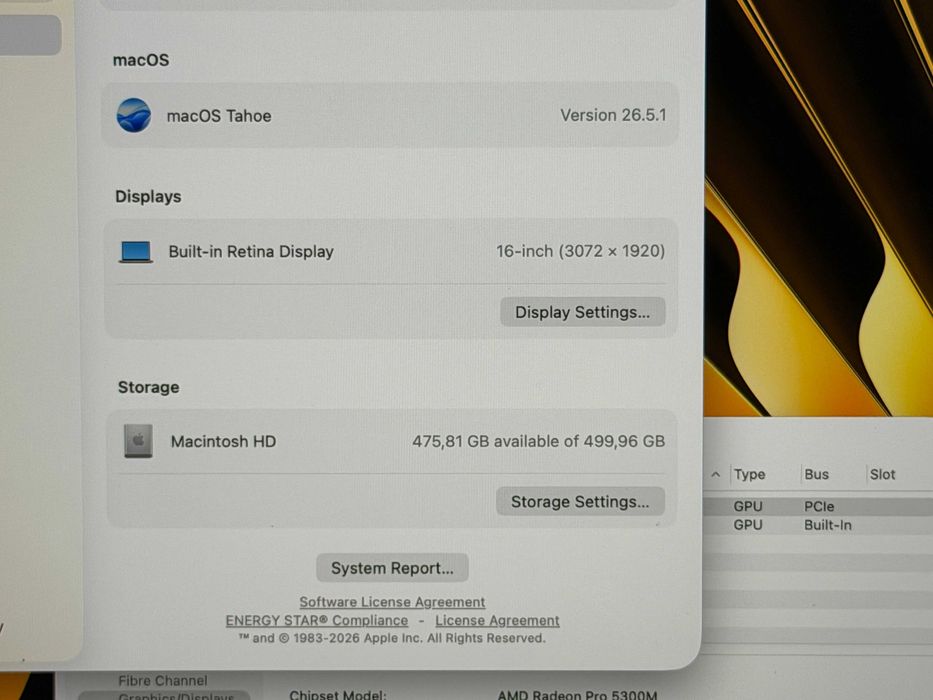Click 'AMD Radeon Pro 5300M' value in System Report
This screenshot has height=700, width=933.
(x=577, y=695)
